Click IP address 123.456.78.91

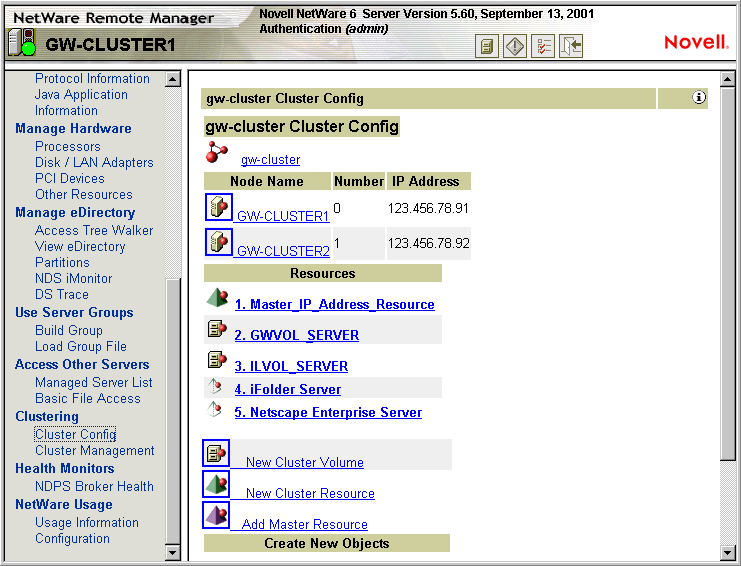[428, 208]
